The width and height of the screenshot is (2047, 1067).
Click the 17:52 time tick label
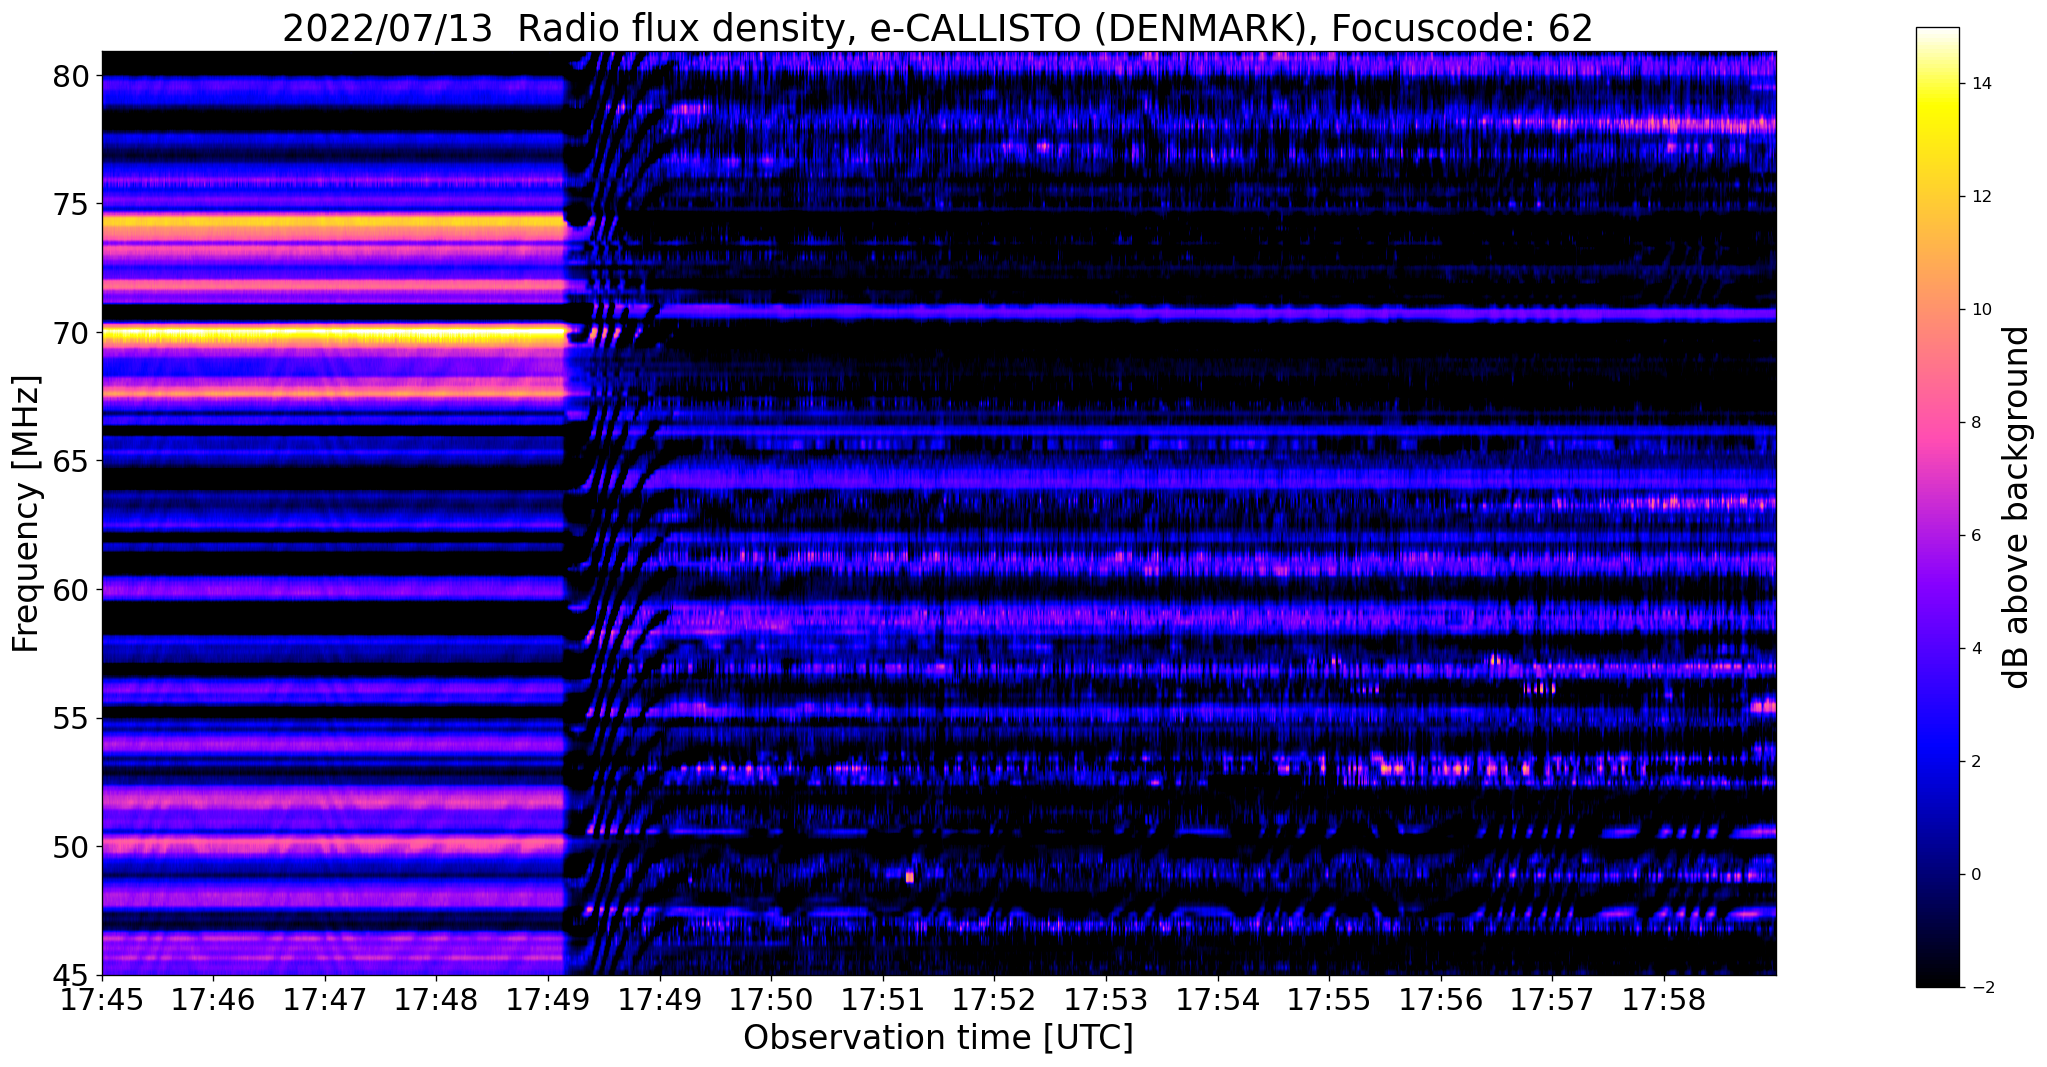(994, 998)
